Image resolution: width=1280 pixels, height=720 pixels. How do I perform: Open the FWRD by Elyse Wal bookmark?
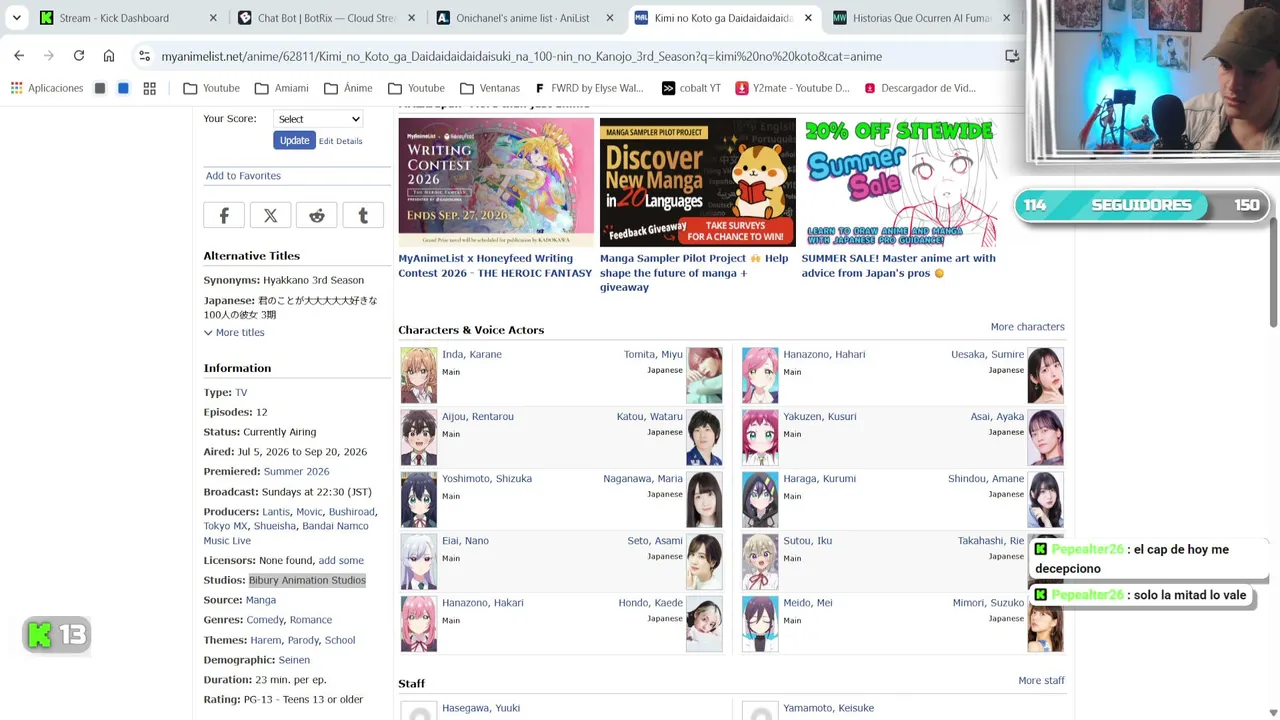[x=590, y=88]
